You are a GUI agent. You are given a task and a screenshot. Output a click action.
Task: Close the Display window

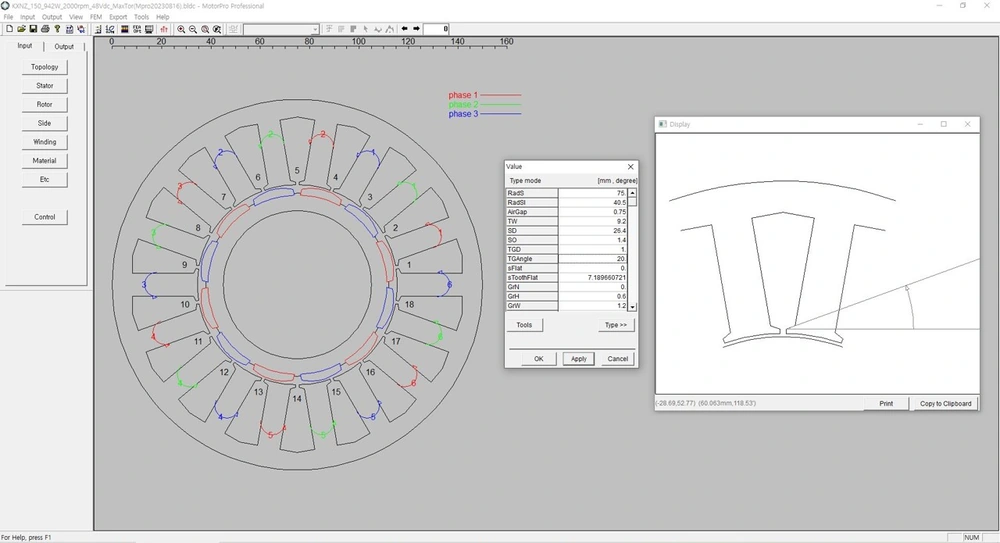(967, 124)
